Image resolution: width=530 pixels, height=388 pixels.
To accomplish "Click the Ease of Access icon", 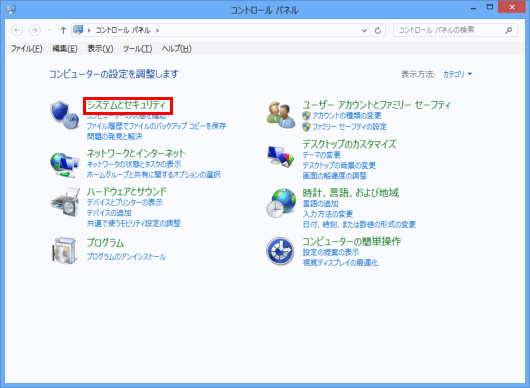I will coord(280,251).
